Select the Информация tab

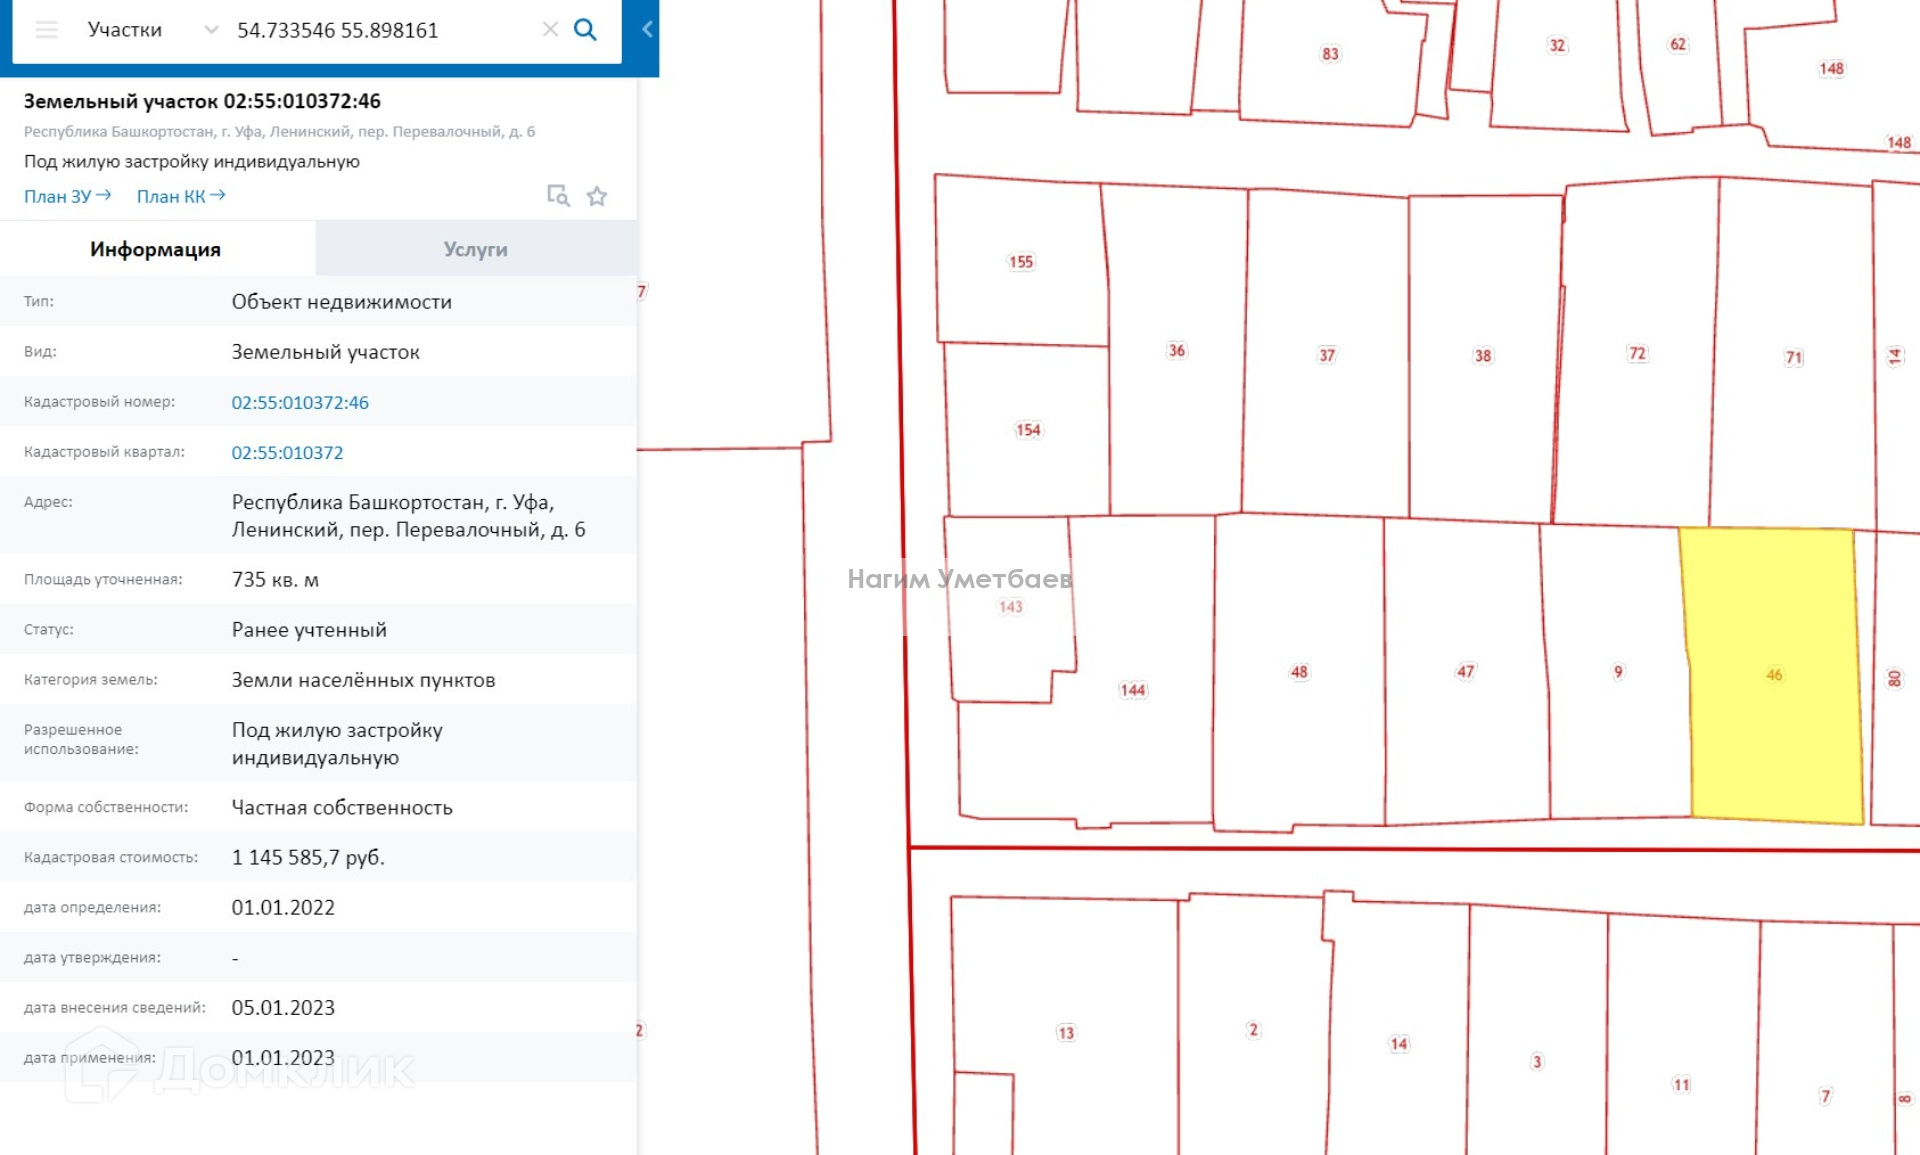tap(156, 249)
